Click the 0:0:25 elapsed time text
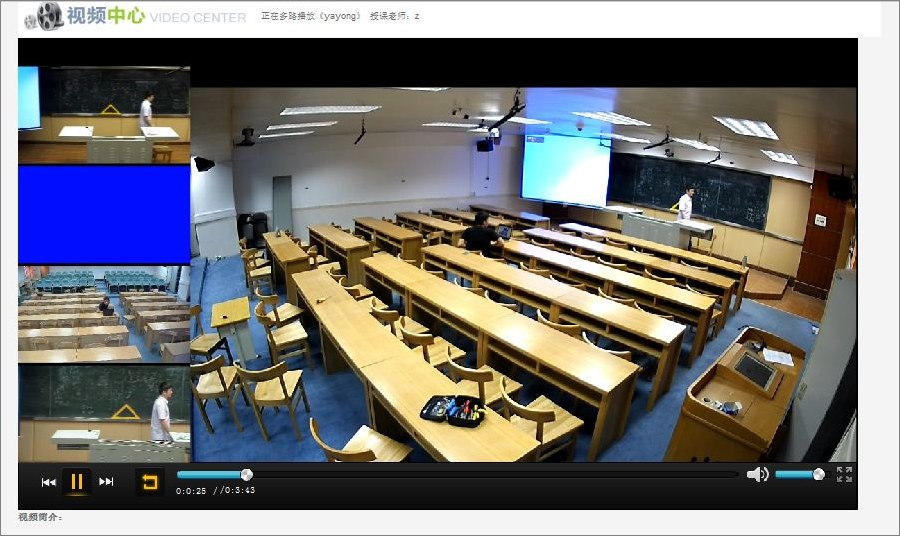Viewport: 900px width, 536px height. [191, 491]
